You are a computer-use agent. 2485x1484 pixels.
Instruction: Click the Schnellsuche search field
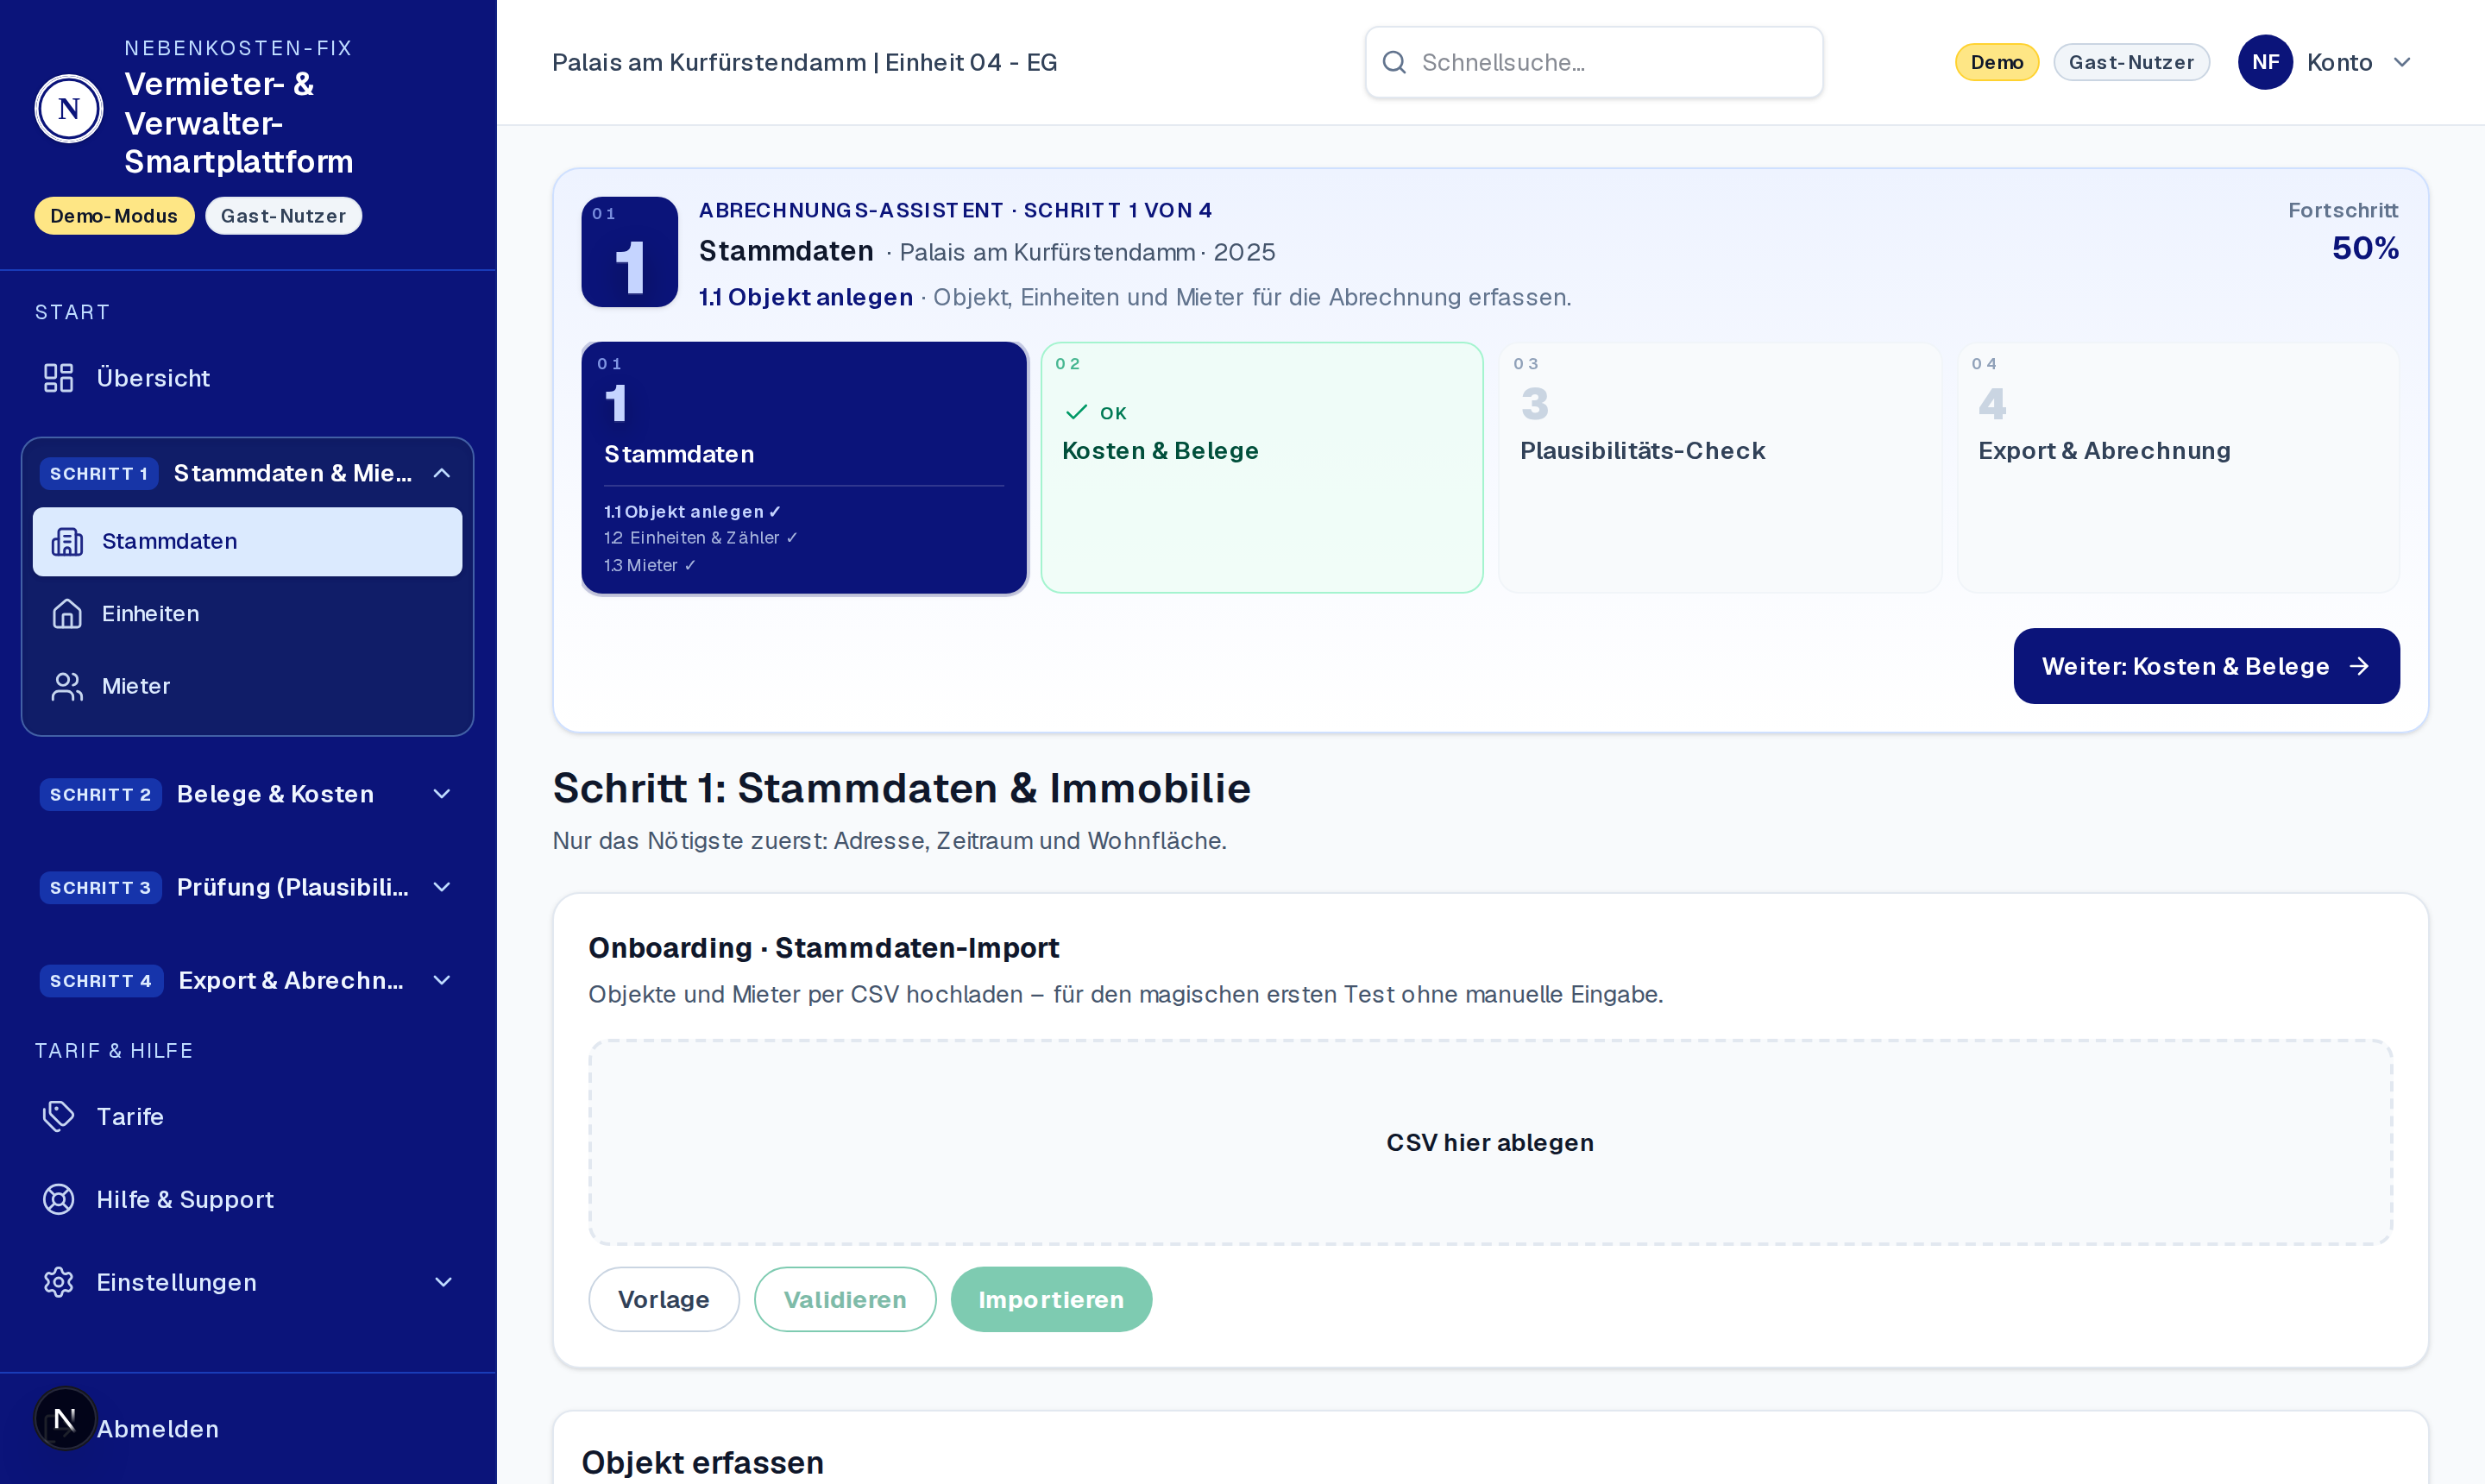click(x=1594, y=62)
